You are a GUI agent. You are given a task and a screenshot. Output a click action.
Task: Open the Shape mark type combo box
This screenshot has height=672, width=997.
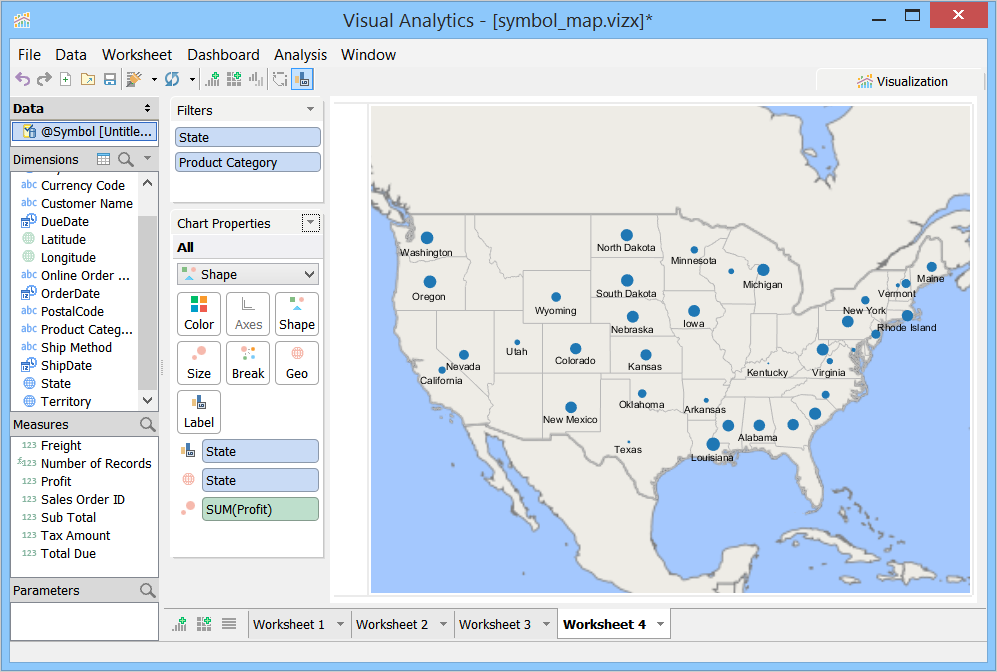coord(247,275)
